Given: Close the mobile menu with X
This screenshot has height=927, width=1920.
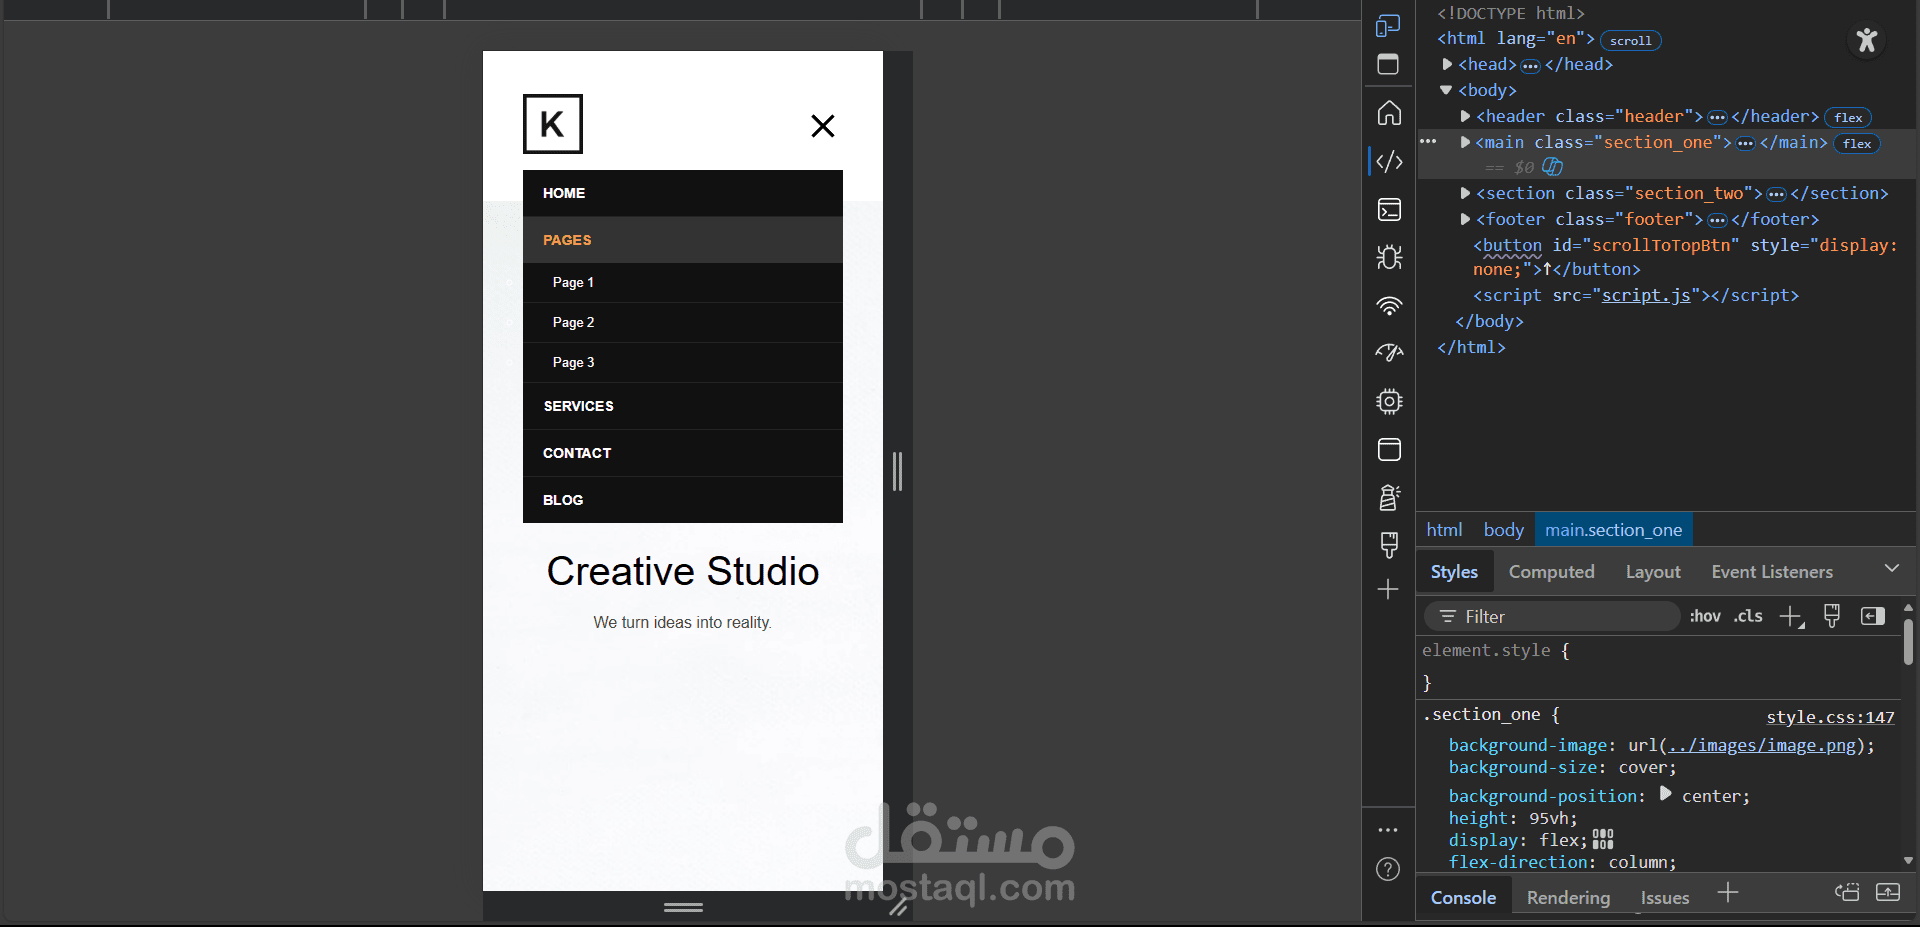Looking at the screenshot, I should coord(822,126).
